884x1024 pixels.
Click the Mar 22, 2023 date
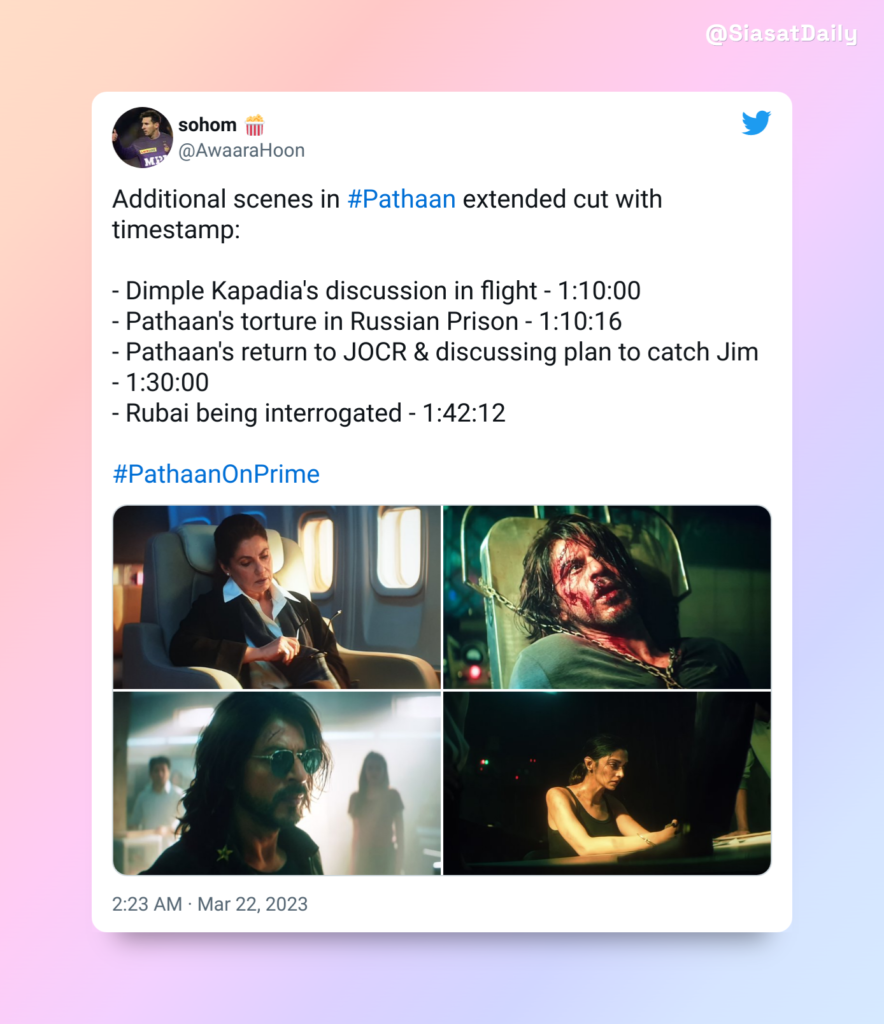pos(253,904)
